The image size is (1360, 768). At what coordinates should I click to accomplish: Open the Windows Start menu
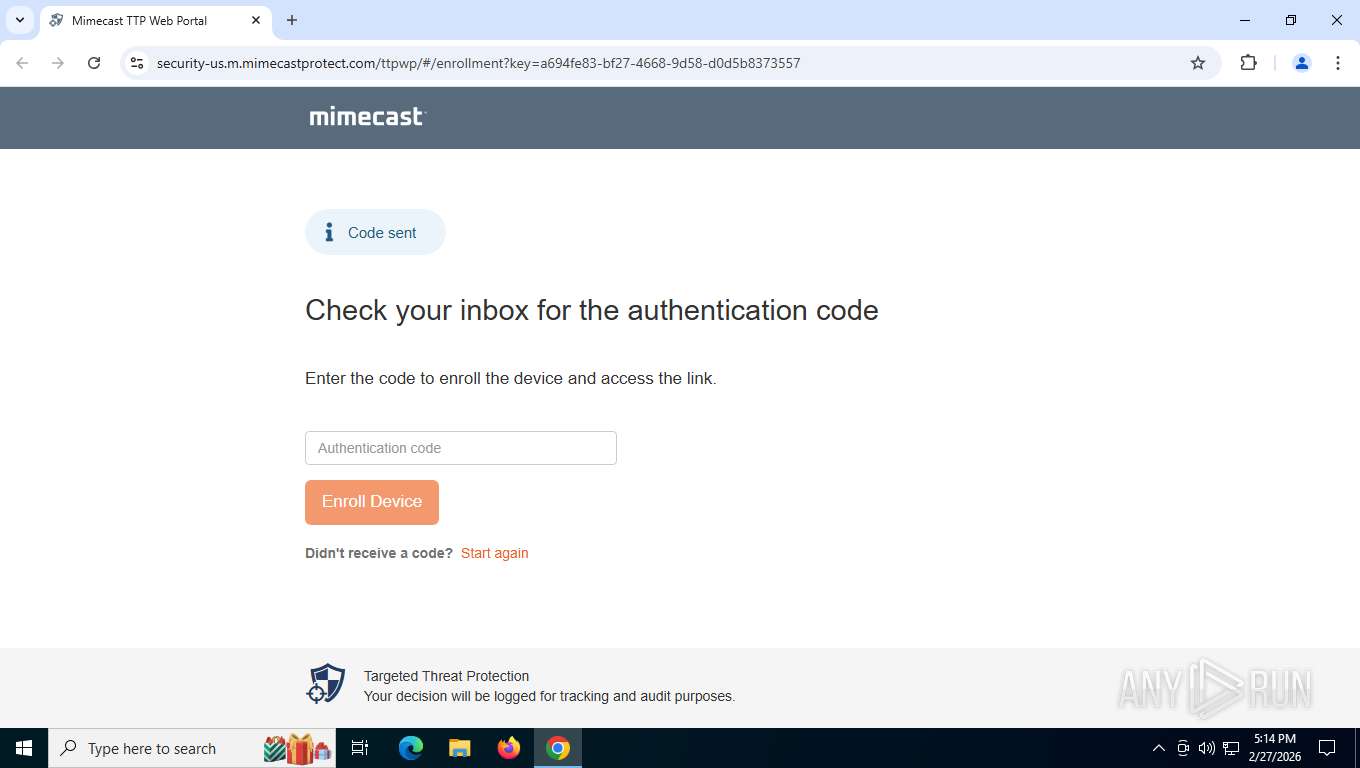point(24,748)
